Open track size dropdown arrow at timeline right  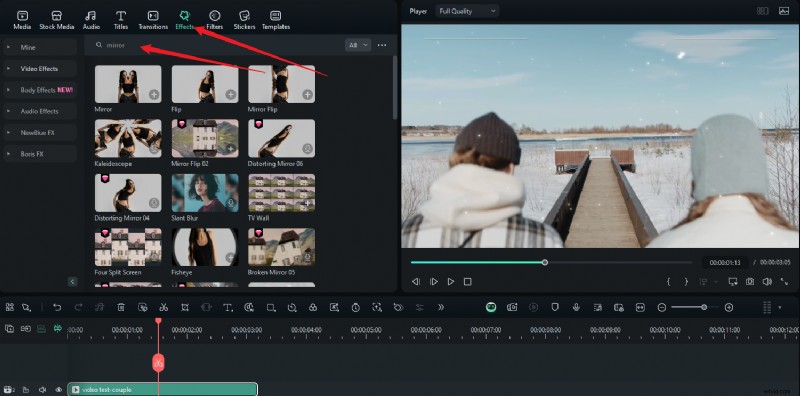780,307
